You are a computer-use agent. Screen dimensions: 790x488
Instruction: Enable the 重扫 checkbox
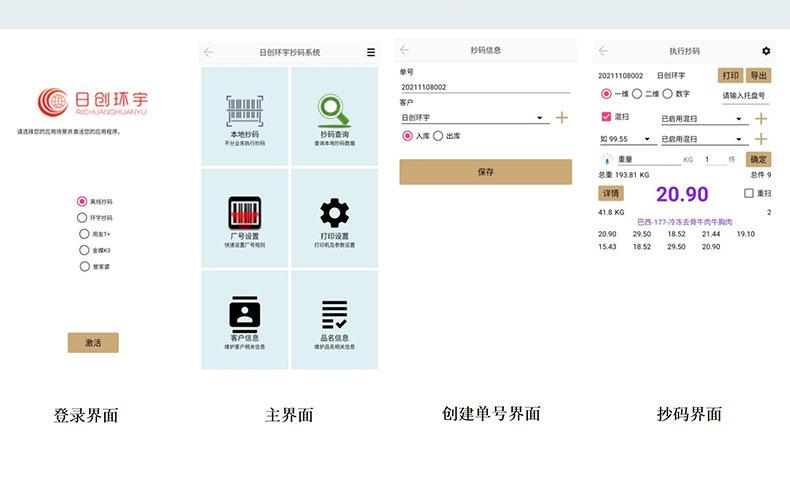click(749, 193)
